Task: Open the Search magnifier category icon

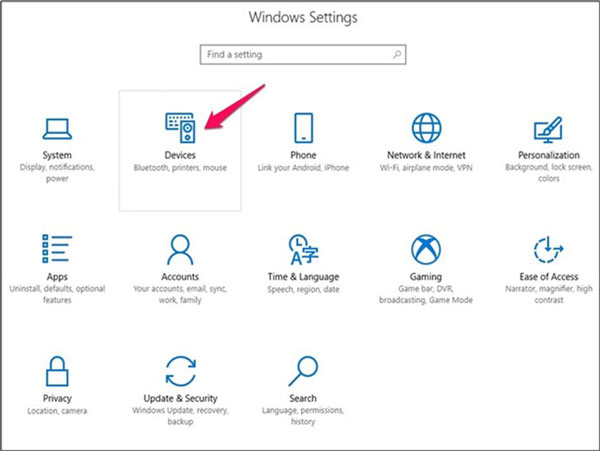Action: (303, 371)
